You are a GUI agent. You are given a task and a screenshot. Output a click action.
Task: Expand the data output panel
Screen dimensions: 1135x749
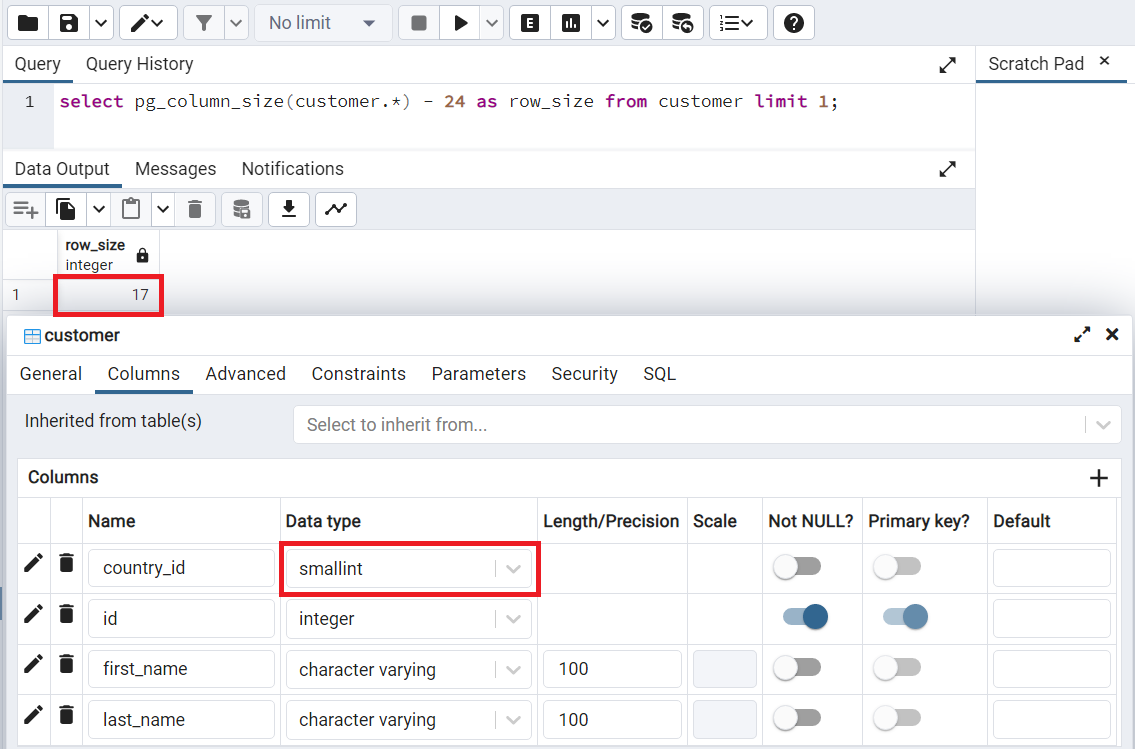947,169
